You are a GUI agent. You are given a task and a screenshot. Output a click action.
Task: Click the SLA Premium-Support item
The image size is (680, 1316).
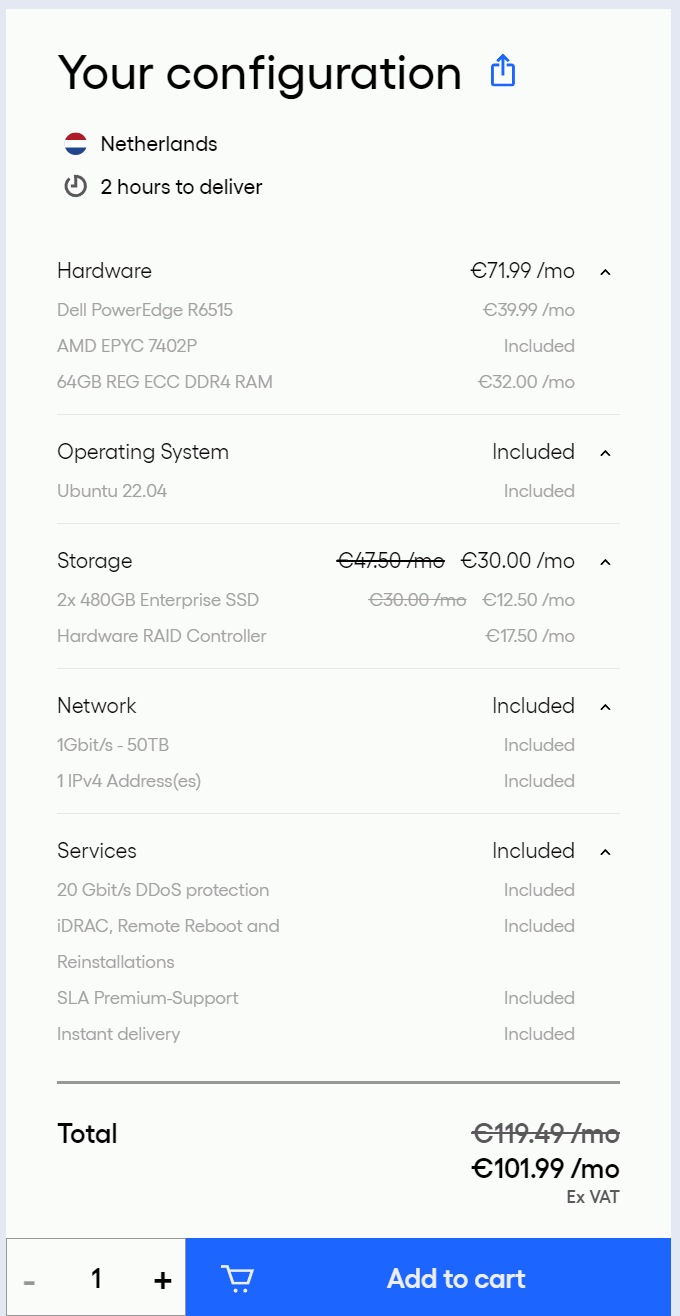(x=148, y=998)
